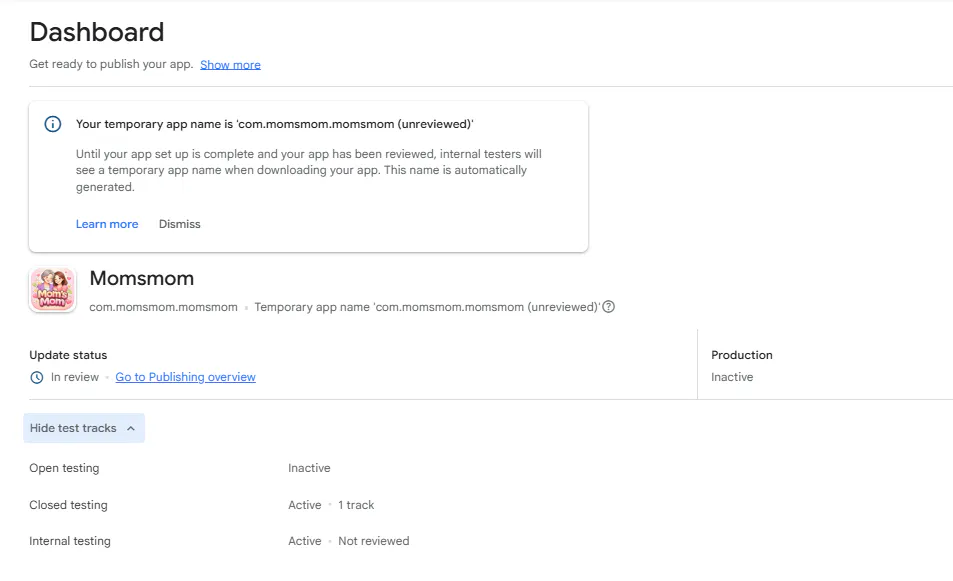
Task: Click the Inactive status under Production
Action: [x=732, y=377]
